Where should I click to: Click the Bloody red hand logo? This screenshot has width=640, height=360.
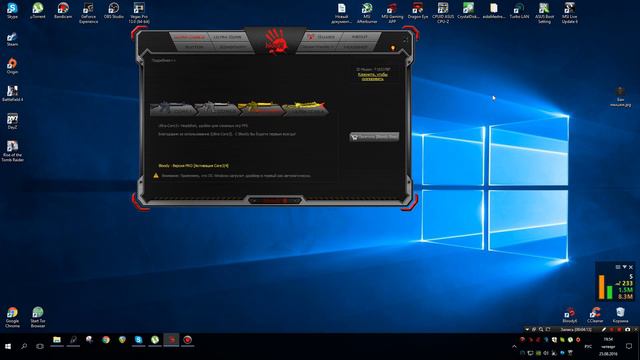click(x=276, y=42)
